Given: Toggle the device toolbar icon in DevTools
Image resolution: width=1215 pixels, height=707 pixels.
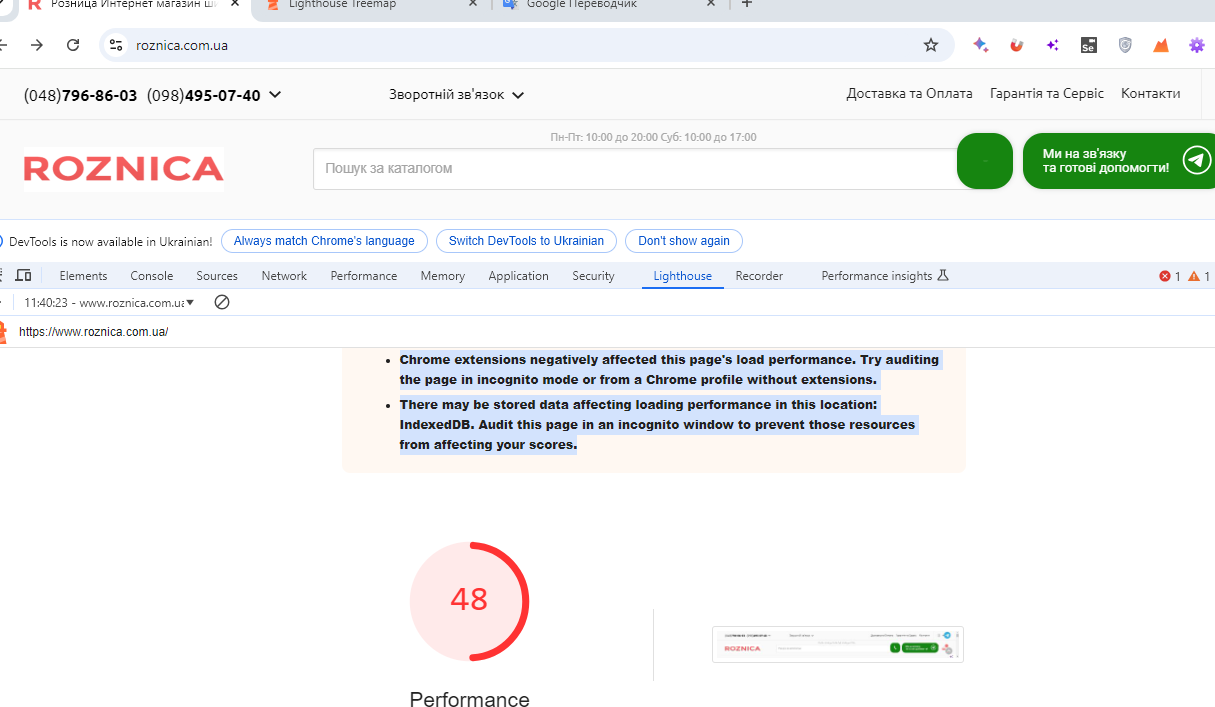Looking at the screenshot, I should (x=24, y=276).
